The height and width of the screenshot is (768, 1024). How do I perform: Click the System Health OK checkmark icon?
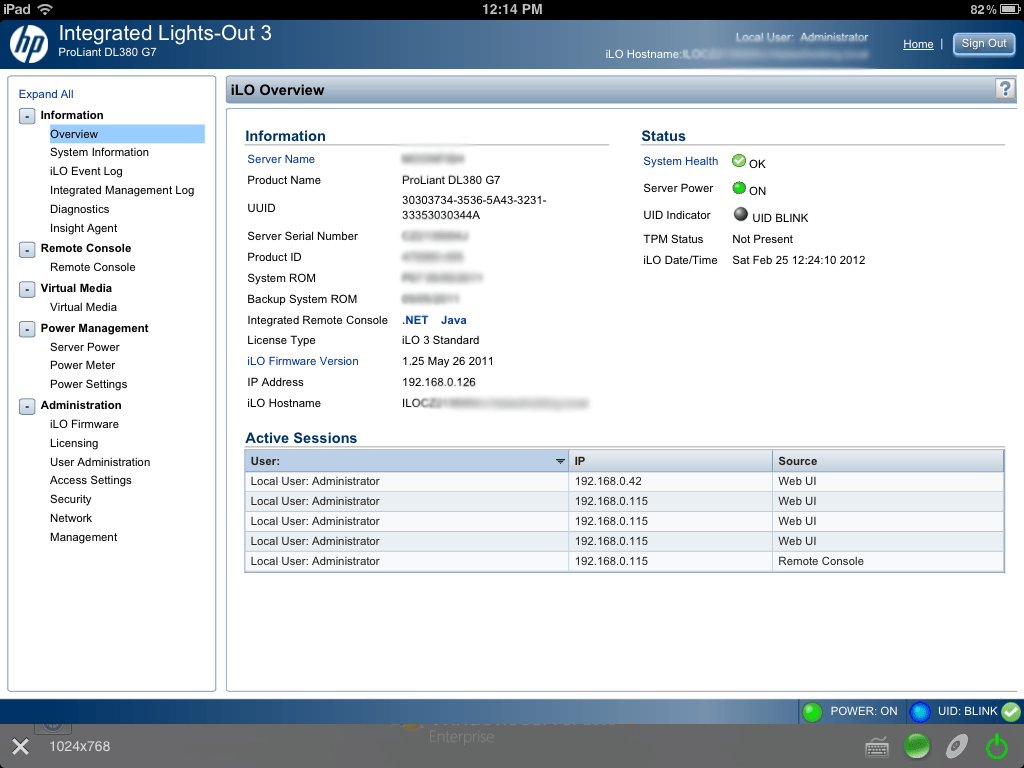739,161
